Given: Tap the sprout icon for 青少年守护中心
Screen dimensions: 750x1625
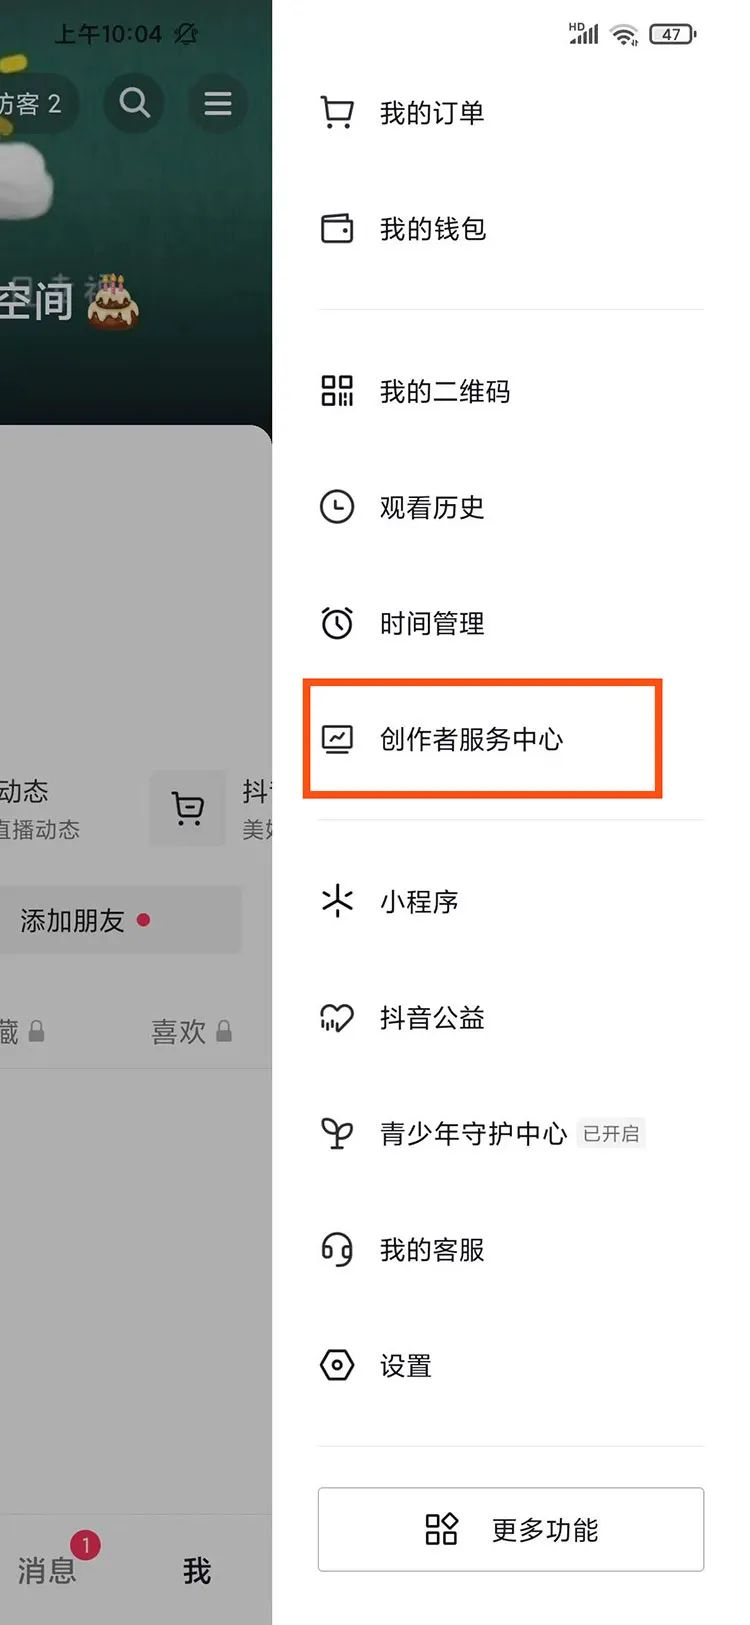Looking at the screenshot, I should pos(337,1133).
